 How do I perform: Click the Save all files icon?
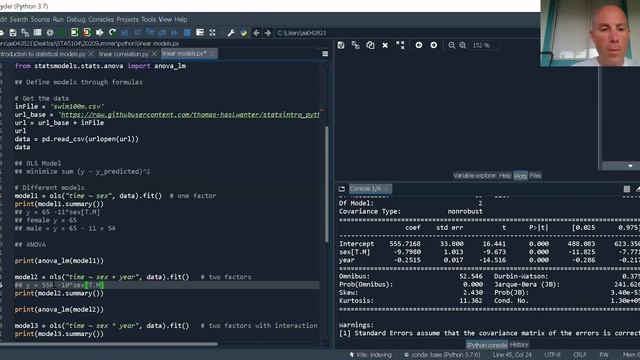(25, 33)
